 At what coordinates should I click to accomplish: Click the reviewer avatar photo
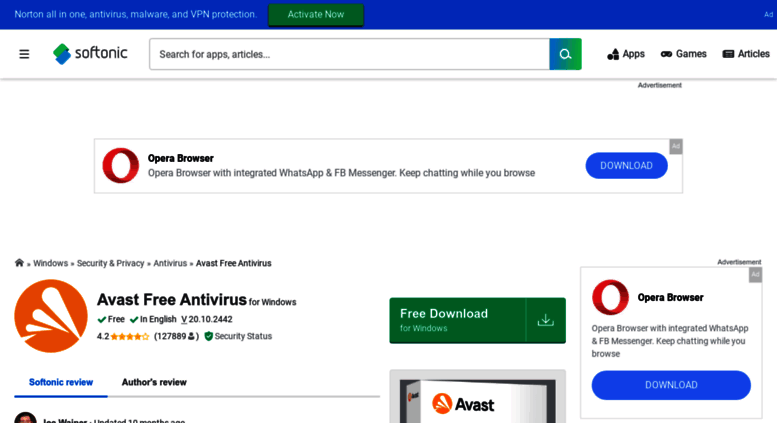(x=25, y=417)
